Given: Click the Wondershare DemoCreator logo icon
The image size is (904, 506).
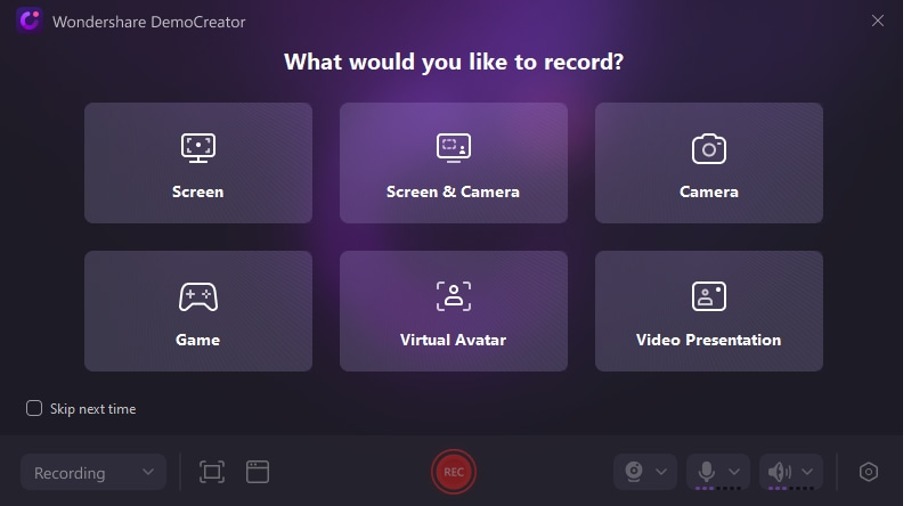Looking at the screenshot, I should tap(29, 21).
